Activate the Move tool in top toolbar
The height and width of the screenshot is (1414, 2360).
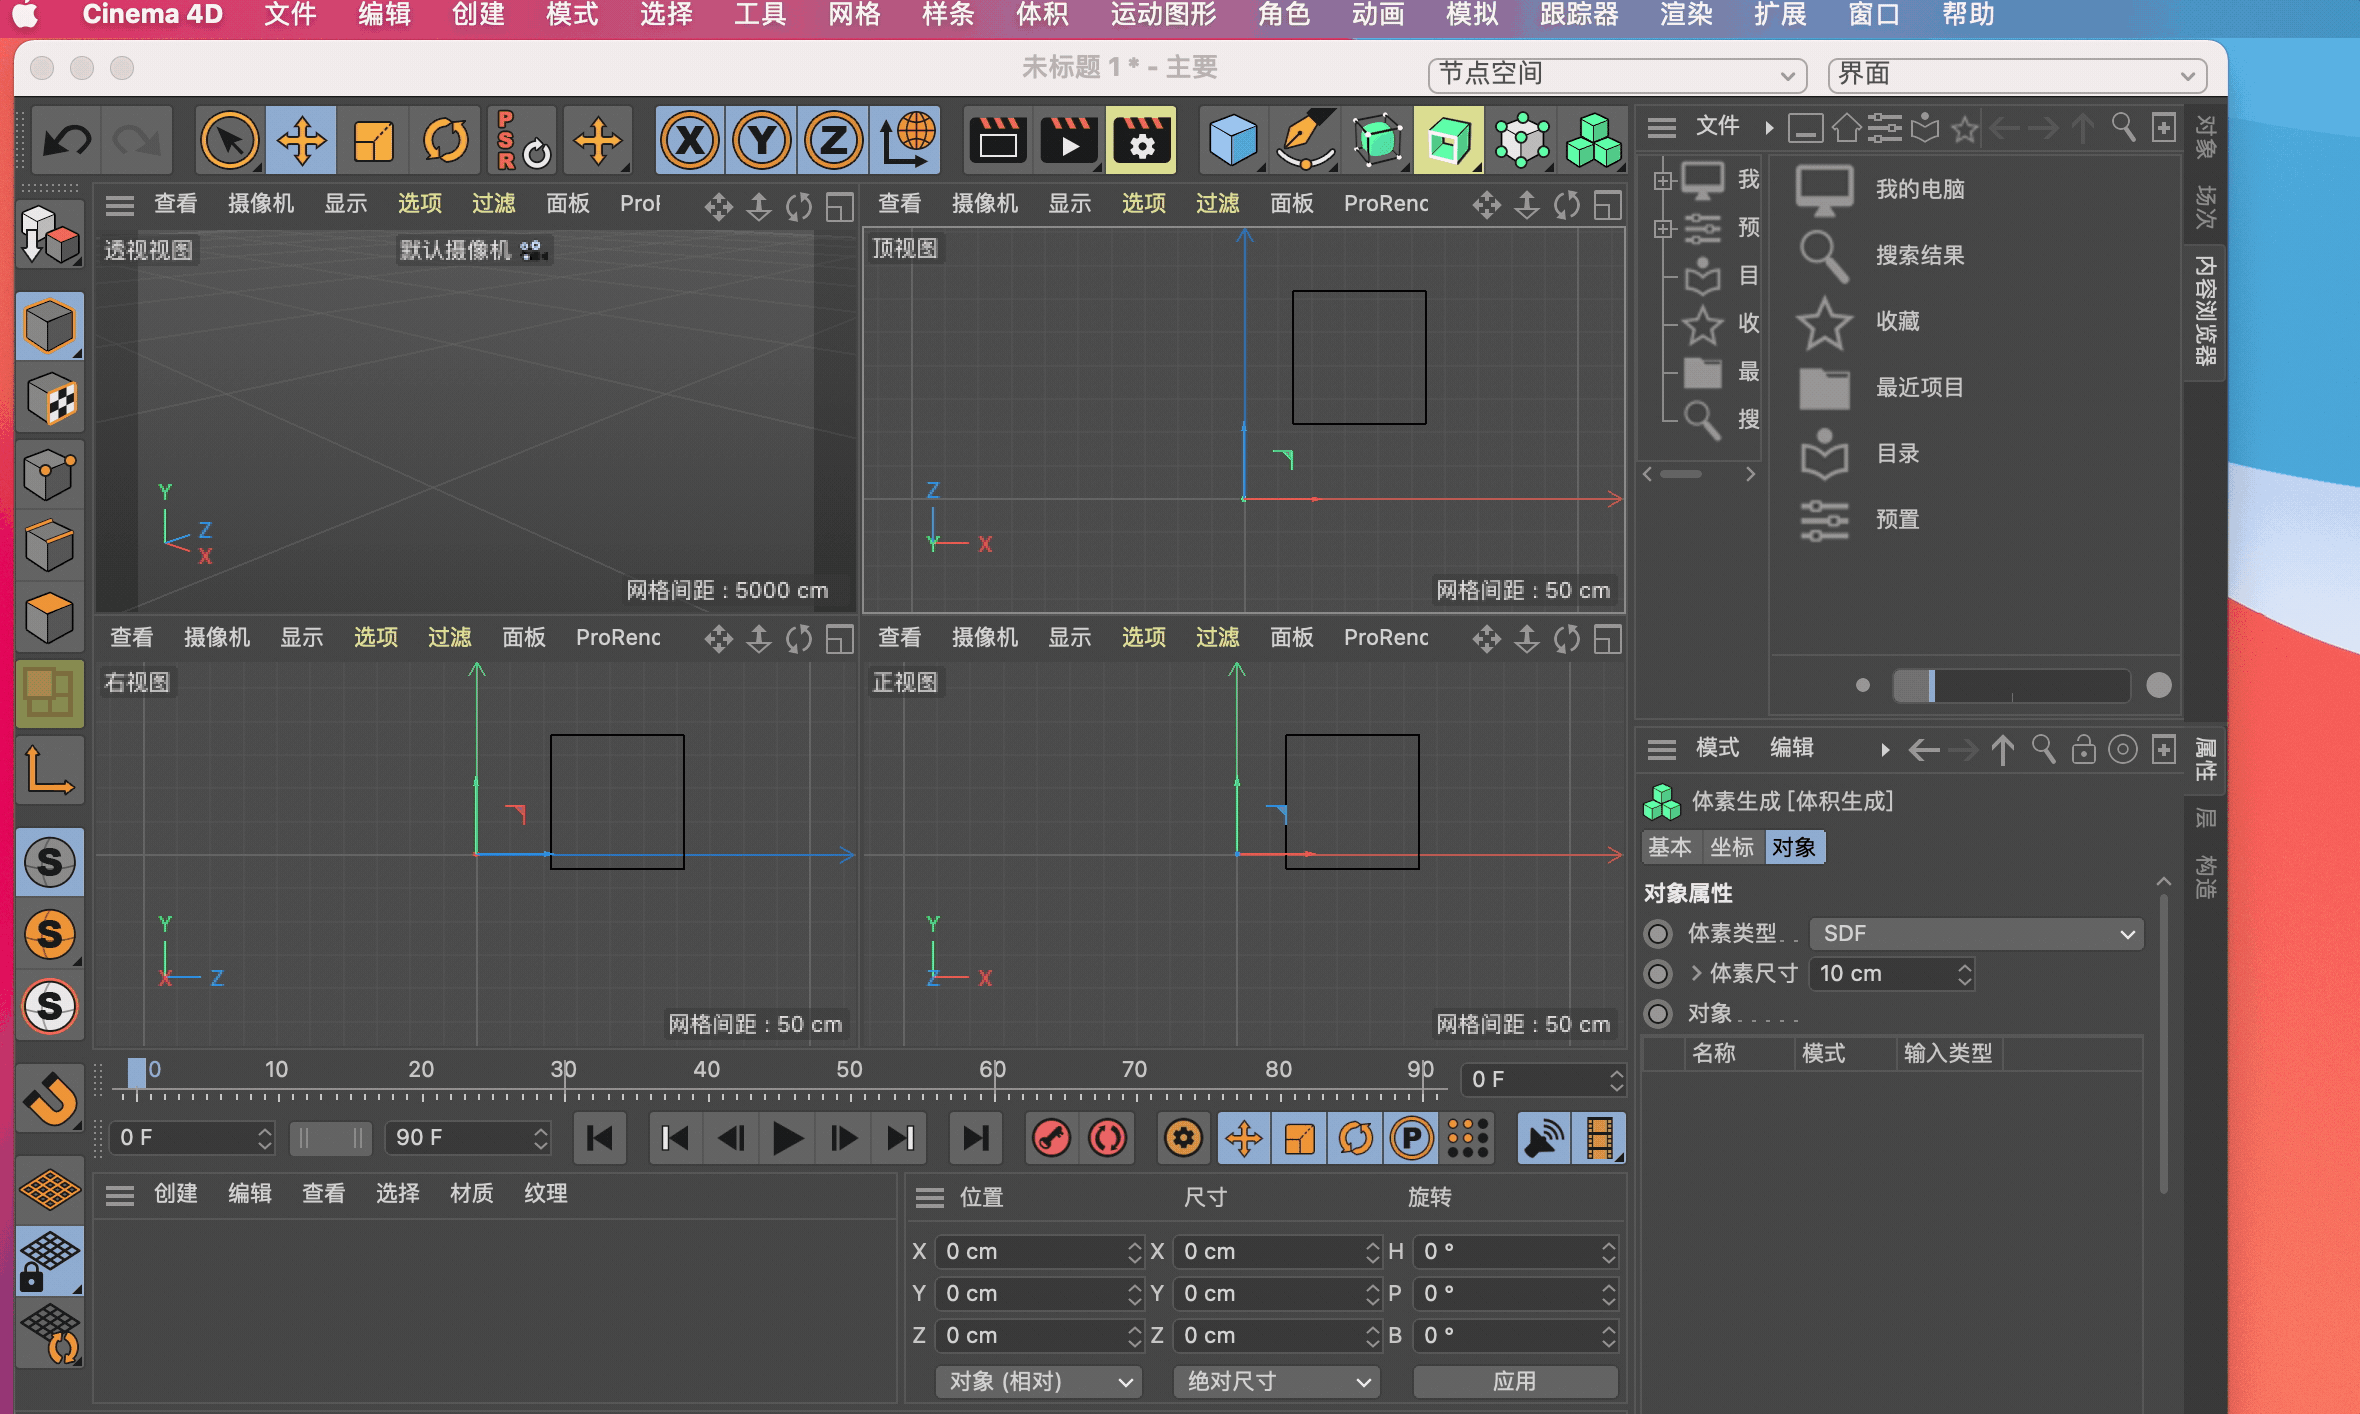pyautogui.click(x=301, y=141)
